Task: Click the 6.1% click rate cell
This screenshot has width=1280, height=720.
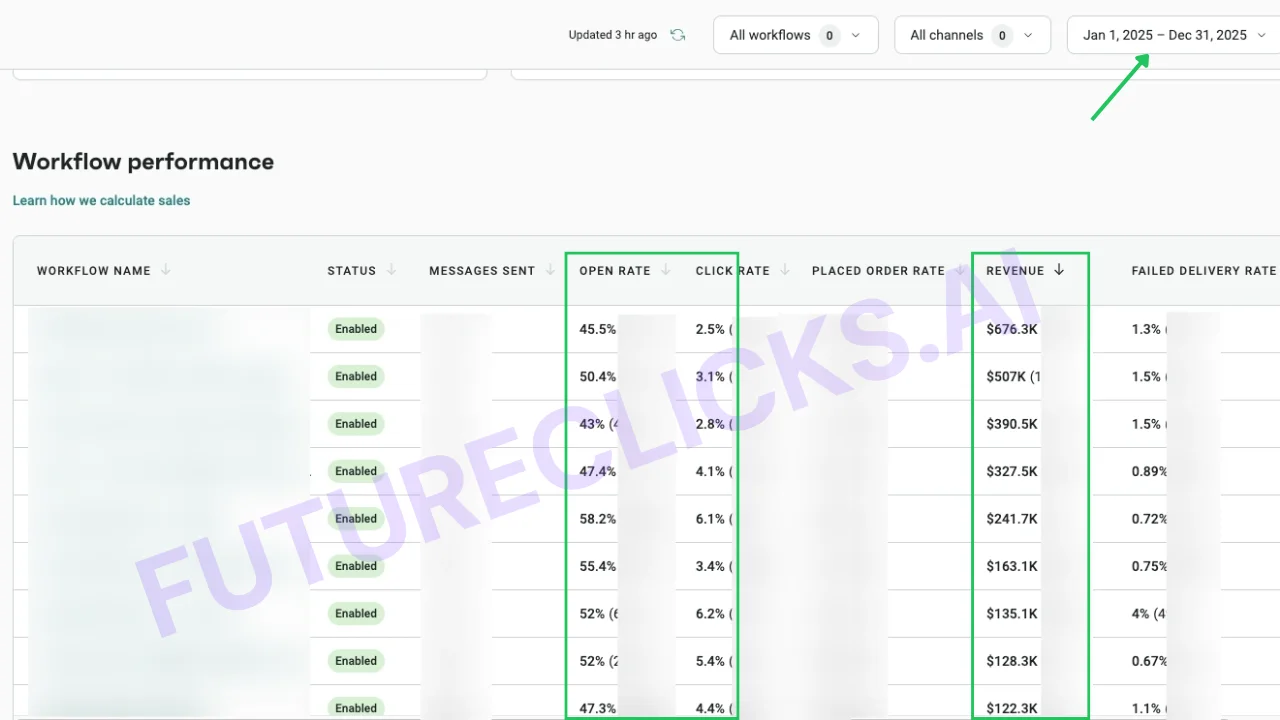Action: click(x=714, y=519)
